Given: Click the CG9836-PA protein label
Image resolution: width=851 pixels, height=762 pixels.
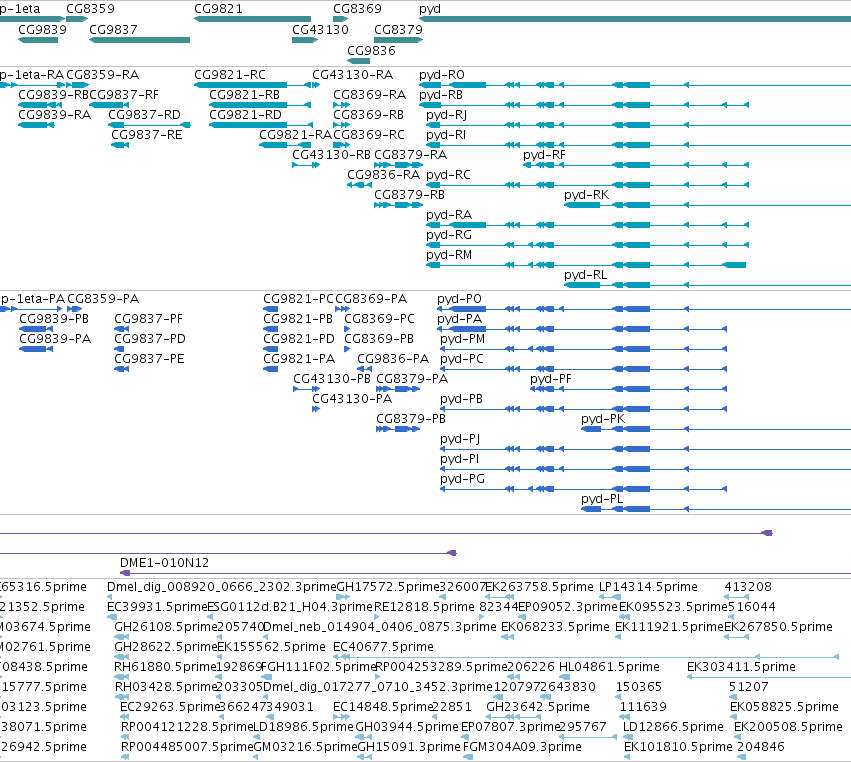Looking at the screenshot, I should [x=393, y=359].
